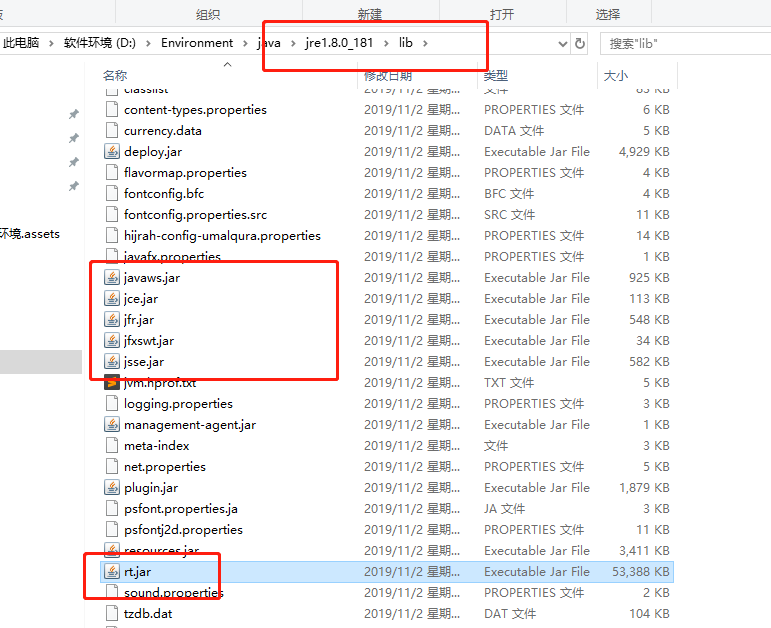Click the fontconfig.properties.src file icon
The image size is (771, 628).
pyautogui.click(x=112, y=214)
